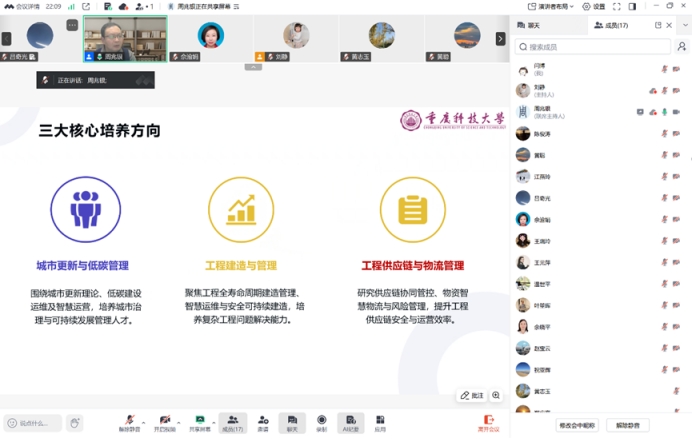Open the 应用 apps icon
692x439 pixels.
(380, 421)
